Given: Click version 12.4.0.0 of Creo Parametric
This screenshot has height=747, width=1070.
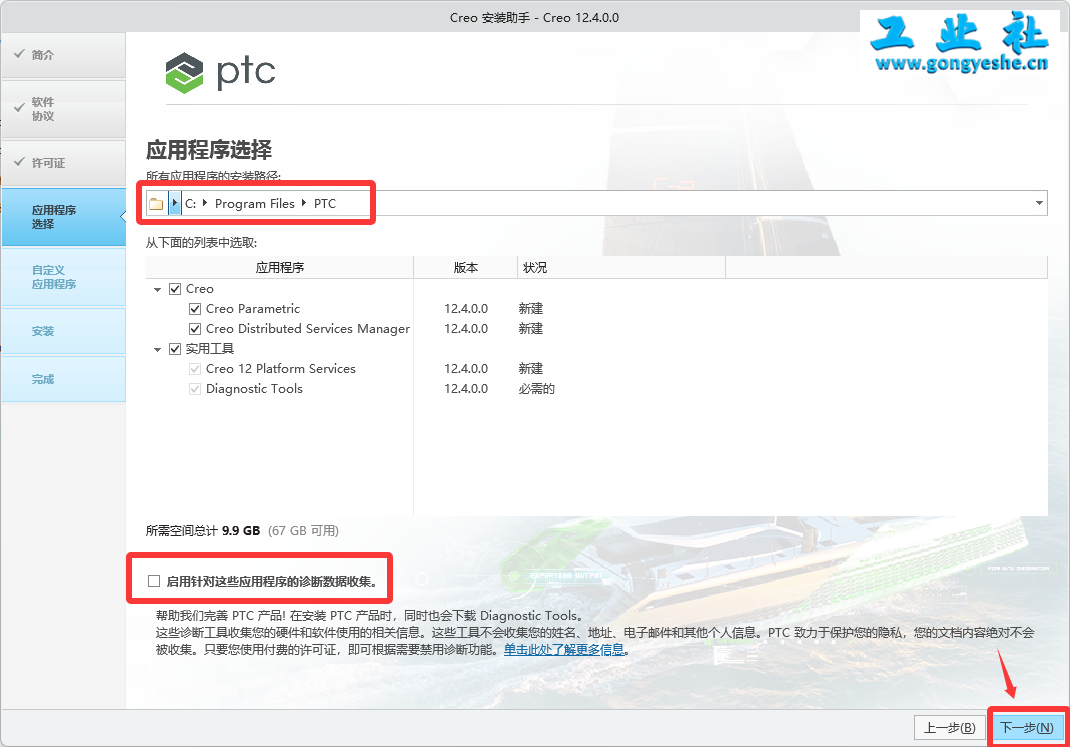Looking at the screenshot, I should pyautogui.click(x=466, y=309).
